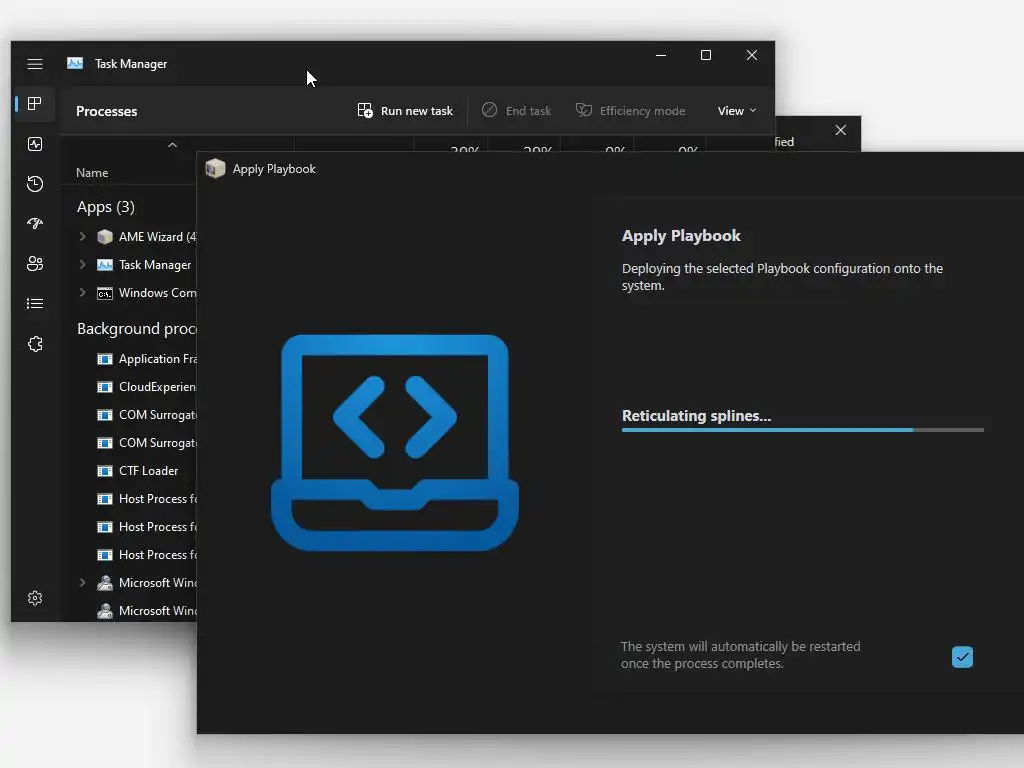Click Task Manager title bar app icon
This screenshot has height=768, width=1024.
click(x=75, y=63)
